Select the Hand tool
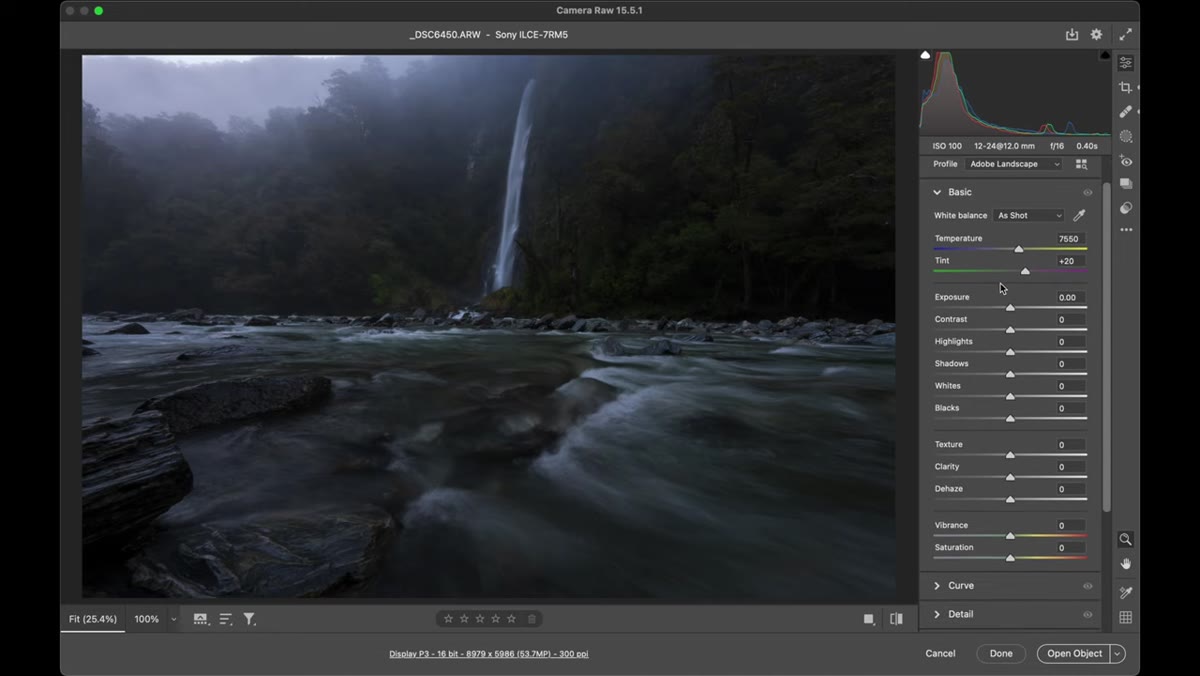This screenshot has width=1200, height=676. point(1126,564)
